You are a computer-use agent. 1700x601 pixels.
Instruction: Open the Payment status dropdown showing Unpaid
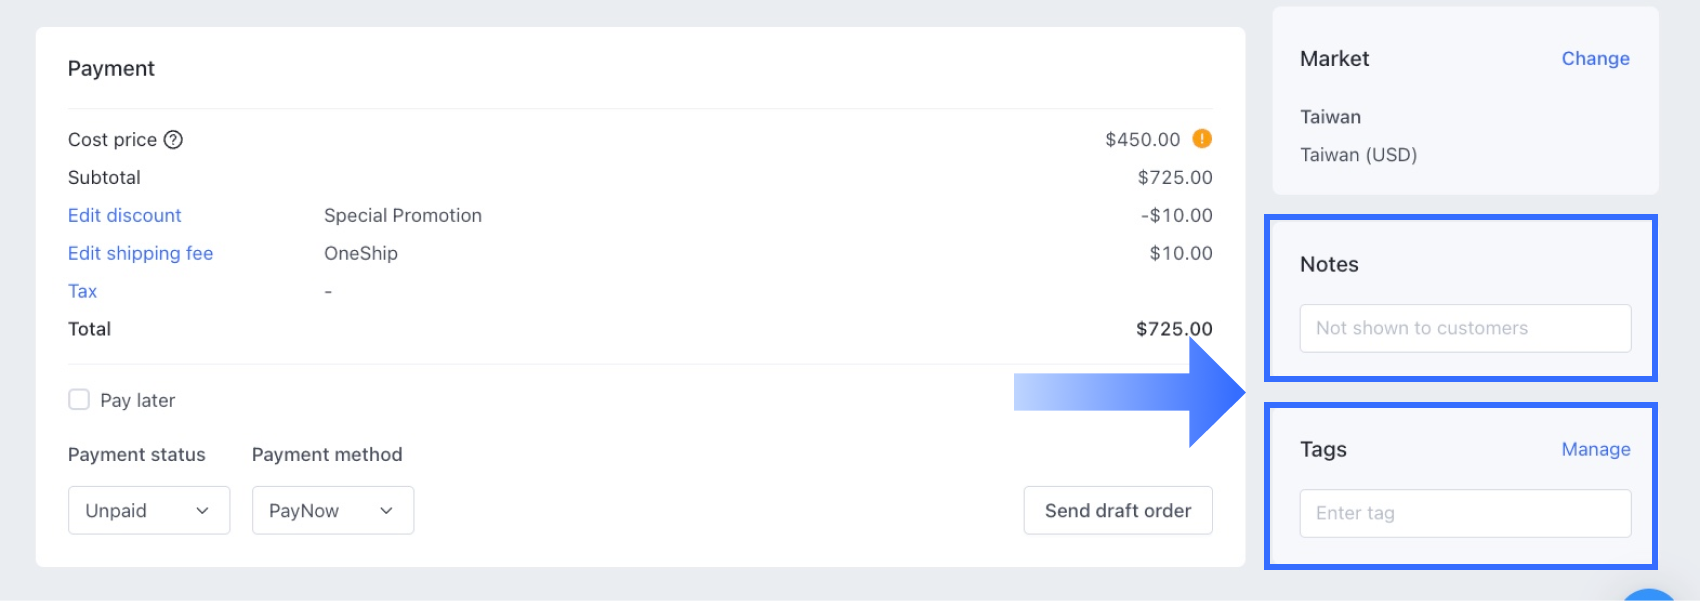(x=149, y=511)
